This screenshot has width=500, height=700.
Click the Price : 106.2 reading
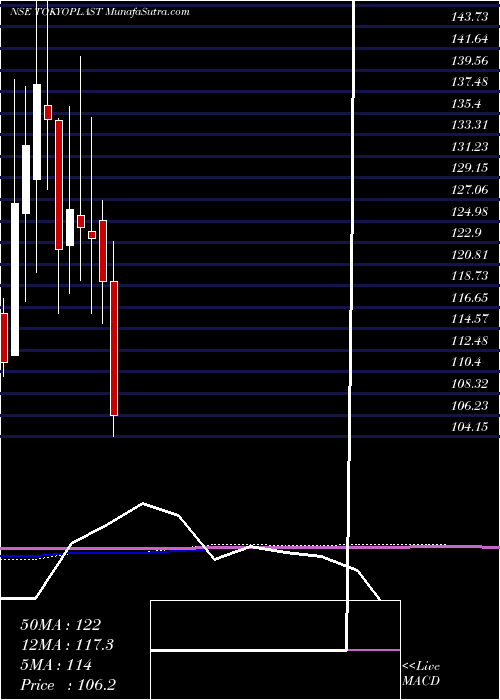70,685
